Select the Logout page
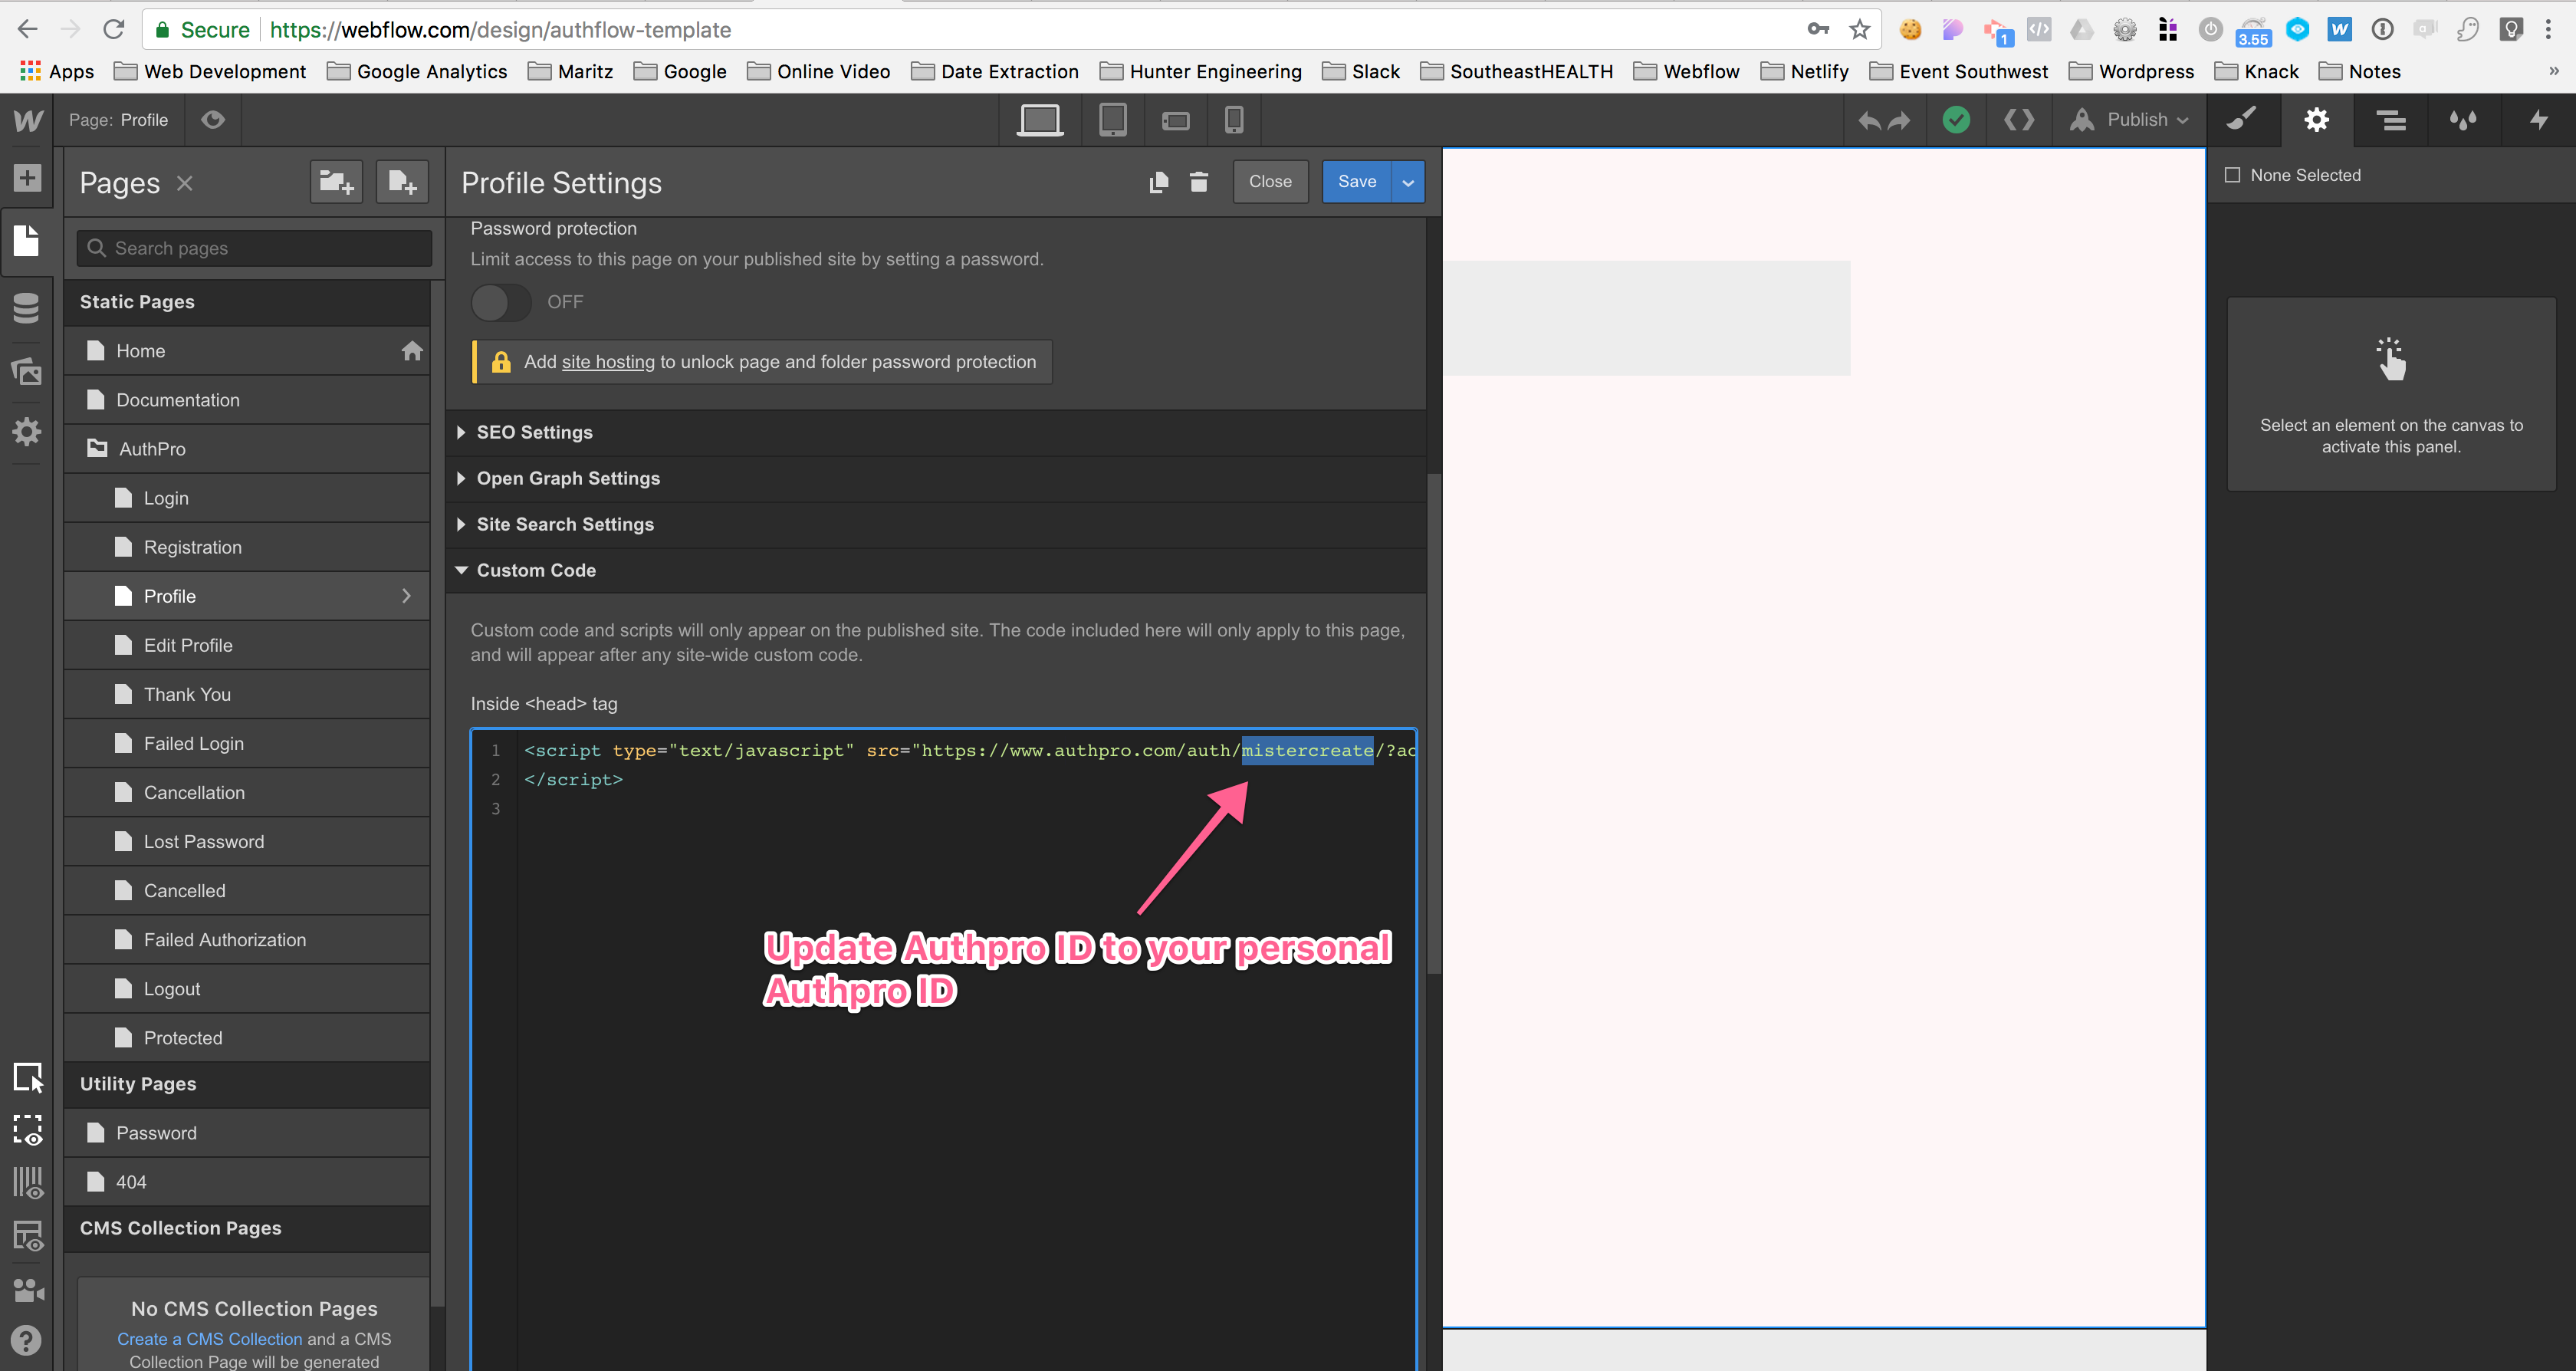 (247, 989)
